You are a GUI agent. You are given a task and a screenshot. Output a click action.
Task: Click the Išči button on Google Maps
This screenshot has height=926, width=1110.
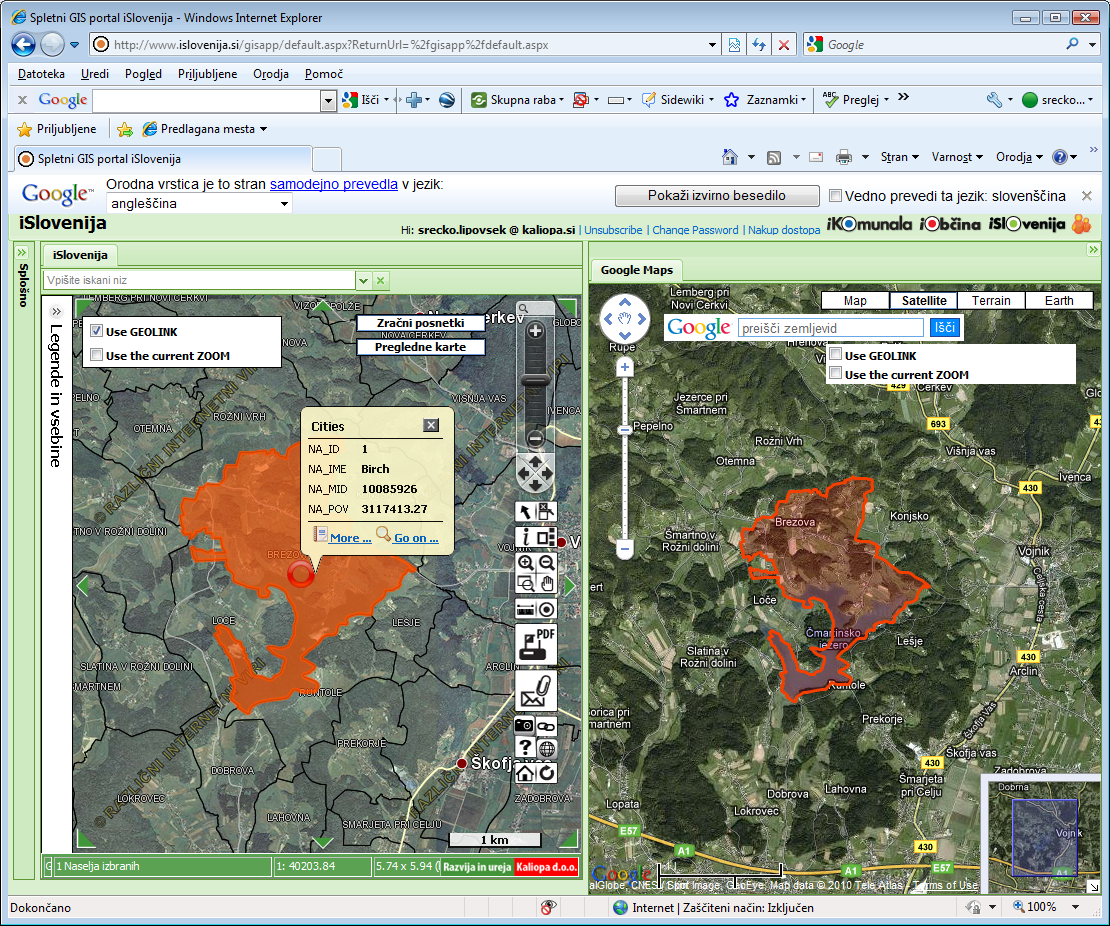click(944, 327)
